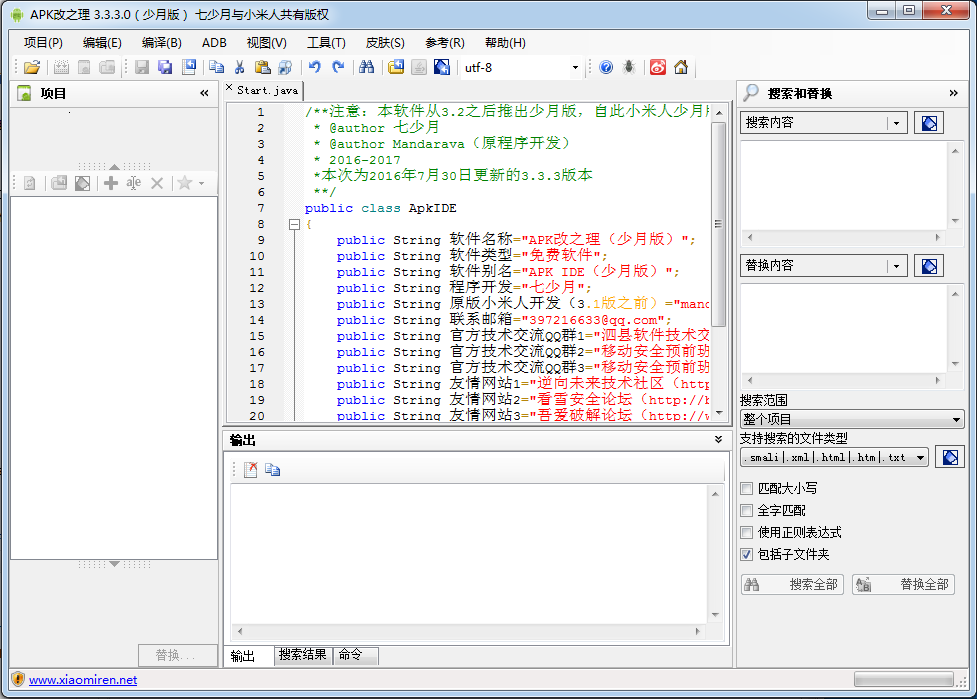Click the blue icon next to 替换内容 field
The image size is (977, 699).
(x=929, y=266)
